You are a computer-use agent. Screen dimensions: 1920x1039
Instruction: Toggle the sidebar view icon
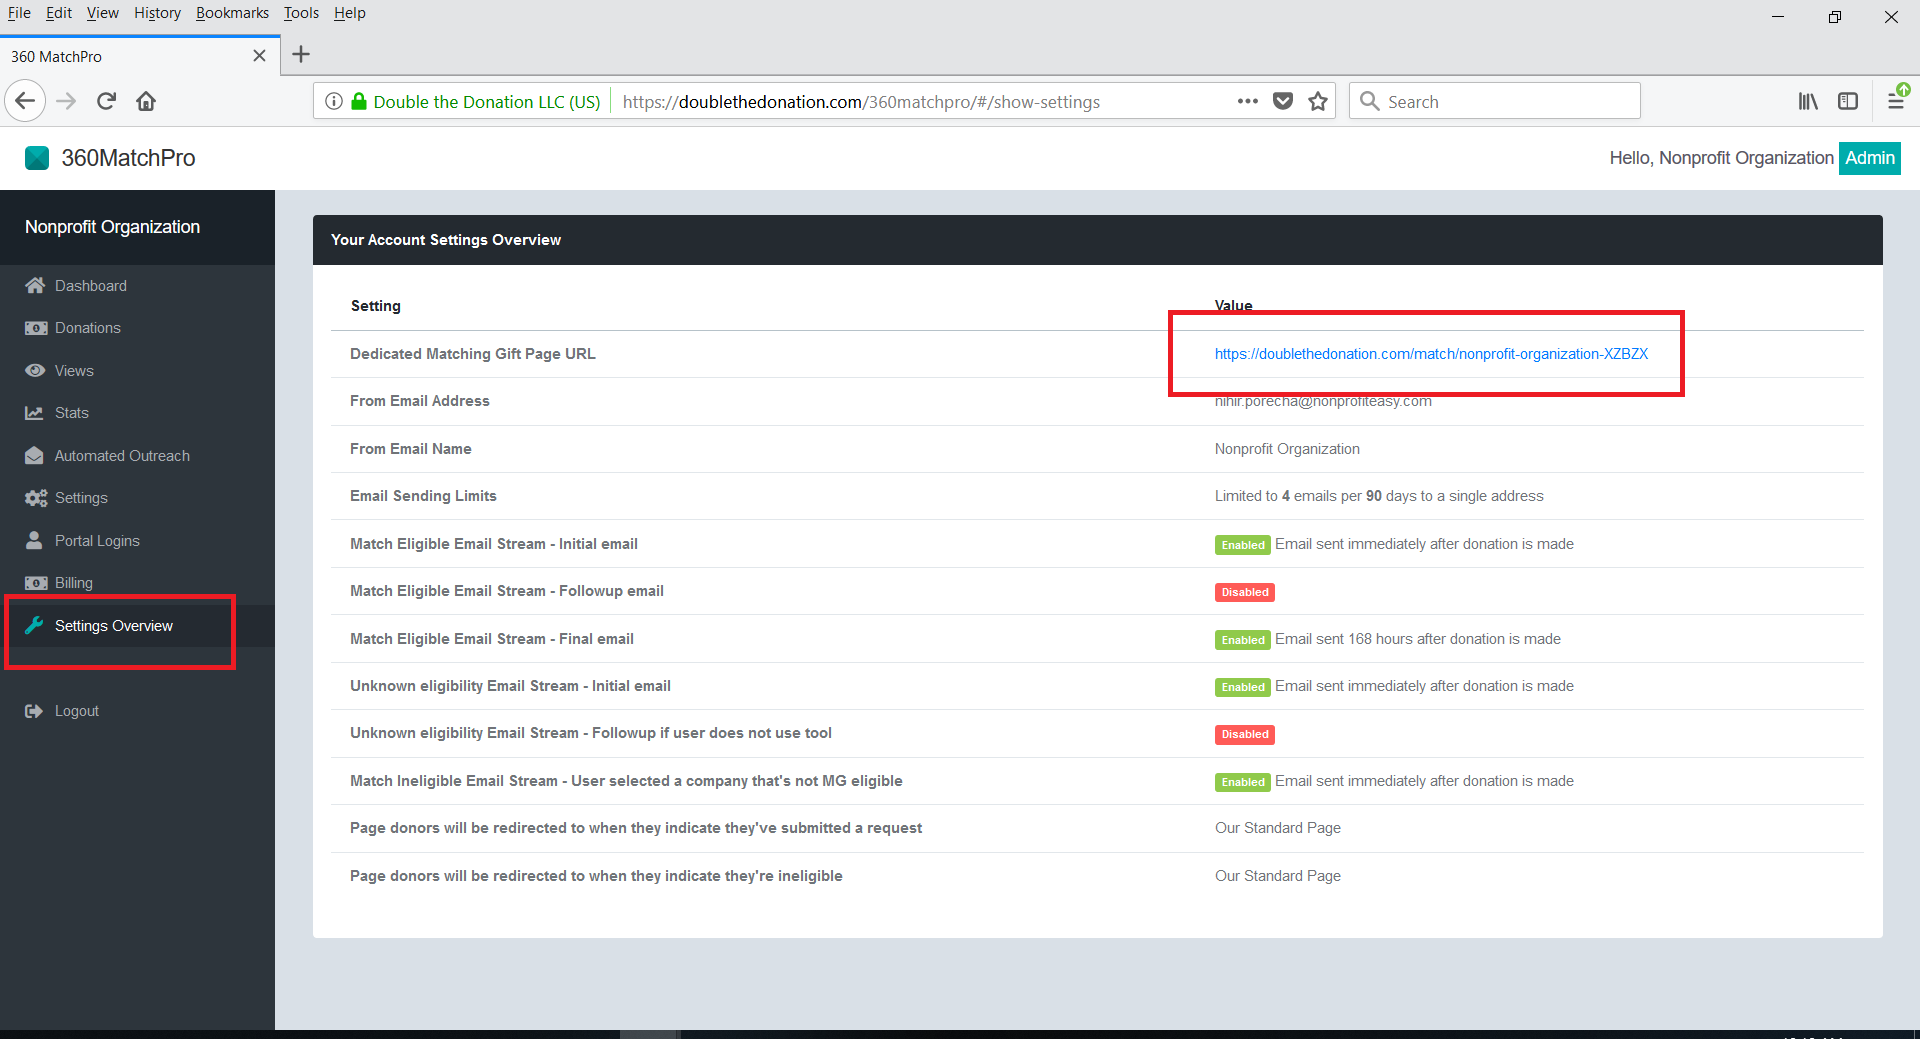tap(1848, 101)
